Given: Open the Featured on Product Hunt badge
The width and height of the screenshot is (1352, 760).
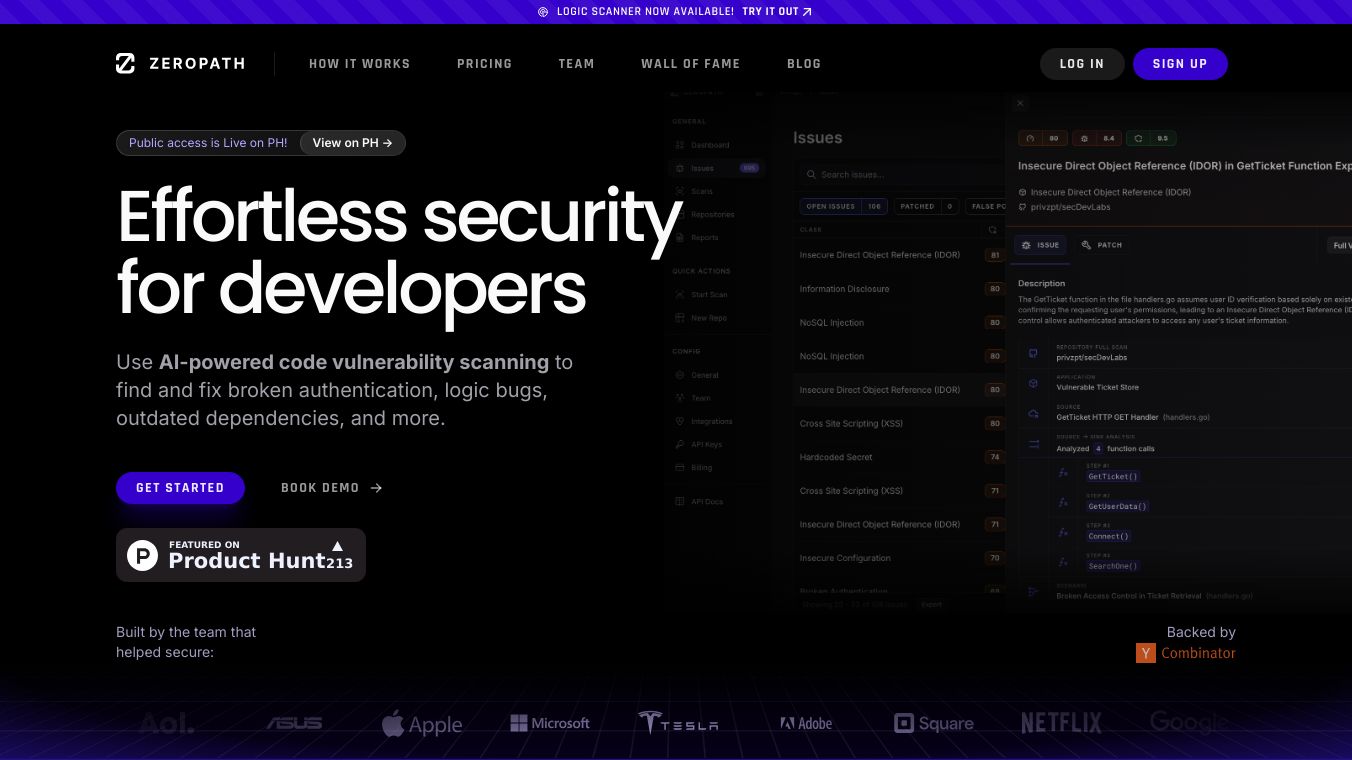Looking at the screenshot, I should click(241, 555).
